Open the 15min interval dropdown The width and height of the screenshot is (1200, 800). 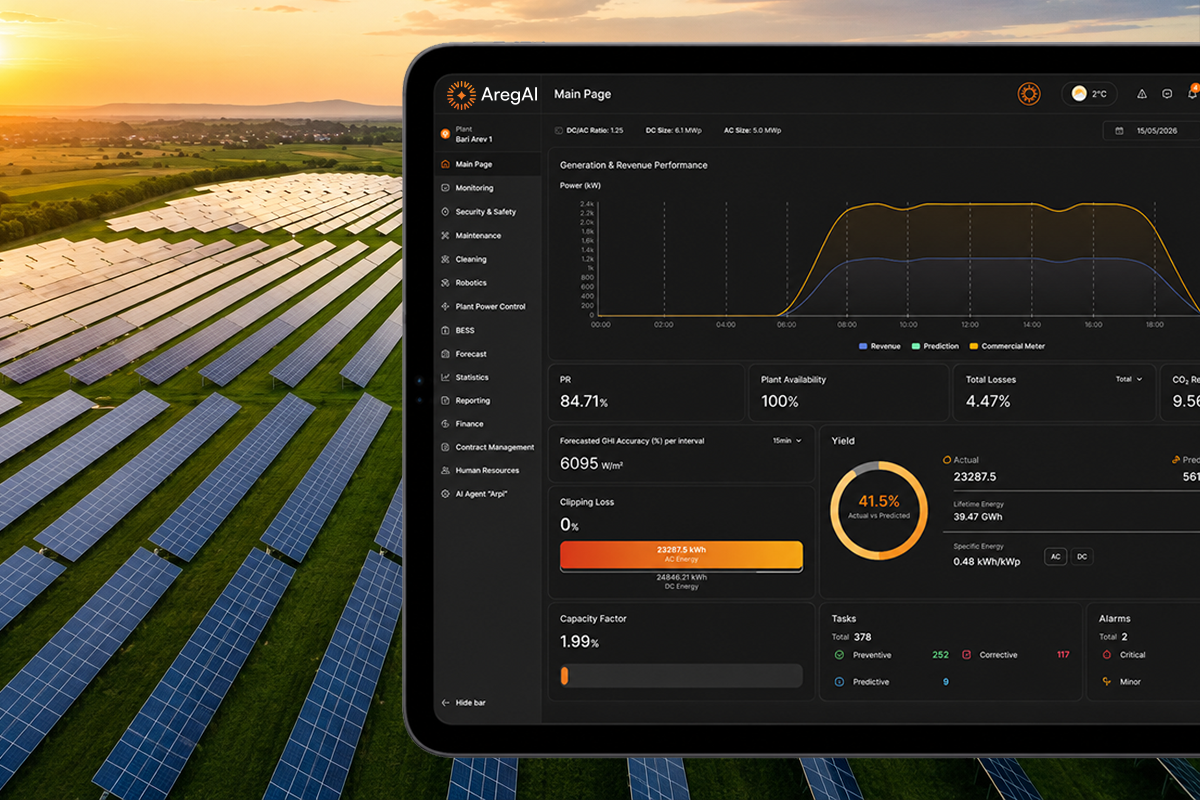pos(787,440)
